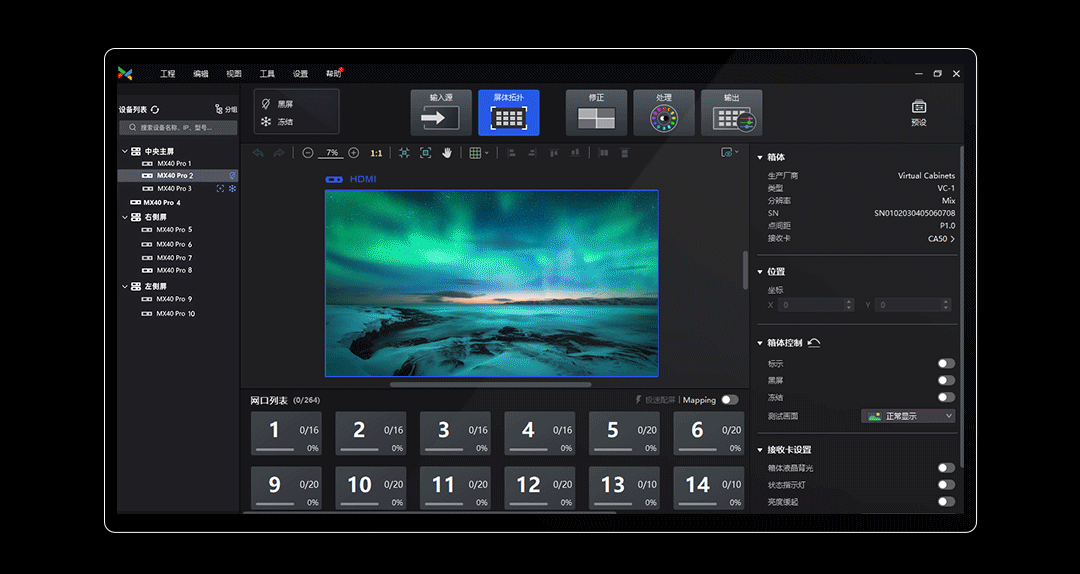This screenshot has width=1080, height=574.
Task: Turn on the 状态指示灯 toggle
Action: [945, 484]
